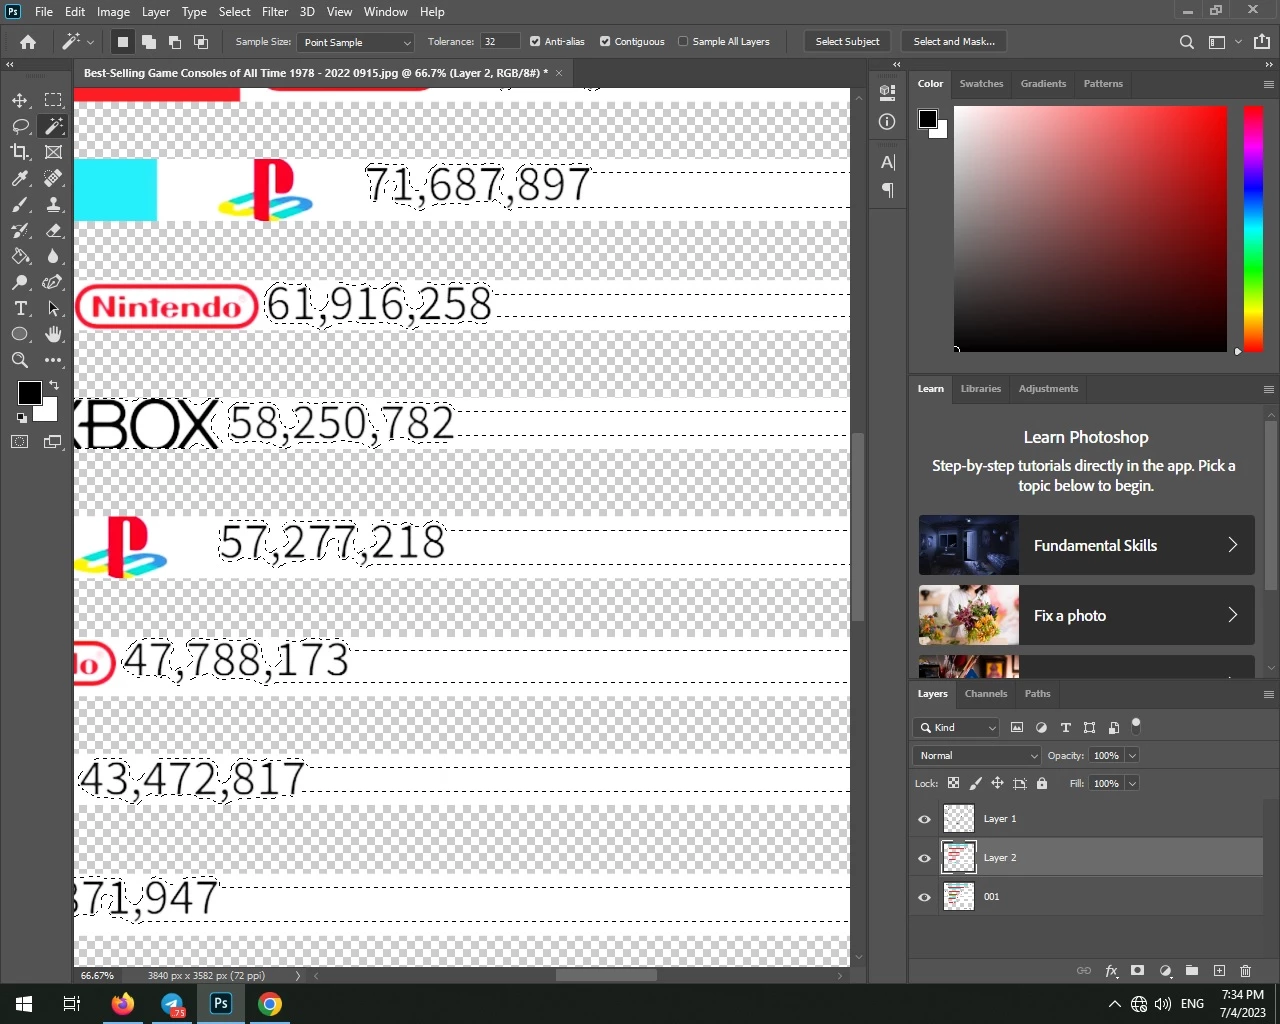Create a new layer with plus icon
Screen dimensions: 1280x1024
1219,971
